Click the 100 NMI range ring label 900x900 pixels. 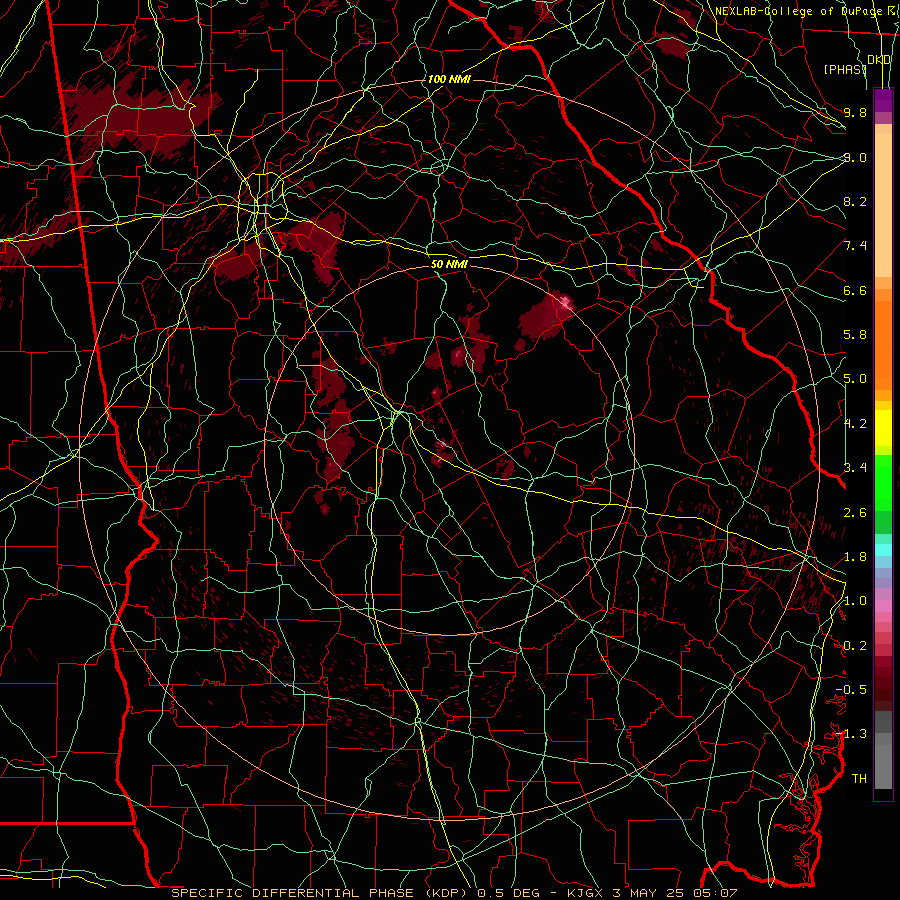[x=449, y=79]
